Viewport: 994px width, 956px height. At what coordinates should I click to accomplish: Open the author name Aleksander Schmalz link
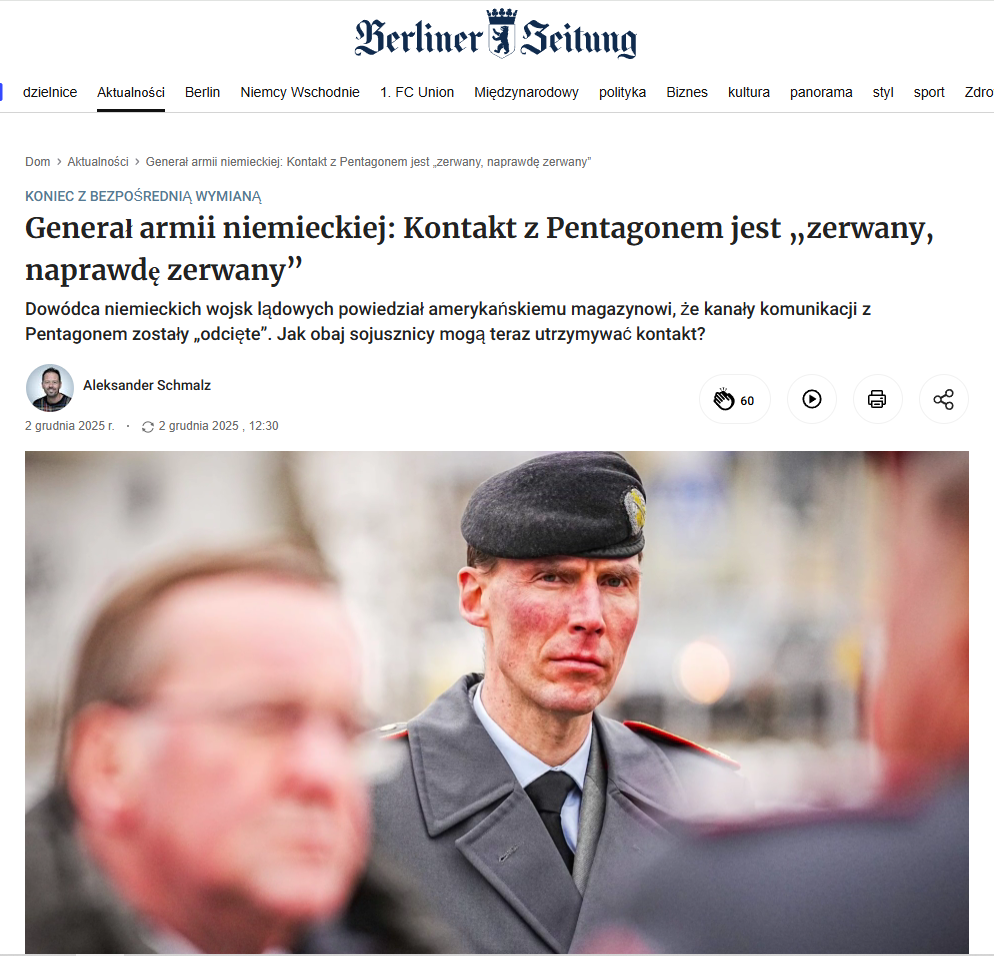(146, 385)
